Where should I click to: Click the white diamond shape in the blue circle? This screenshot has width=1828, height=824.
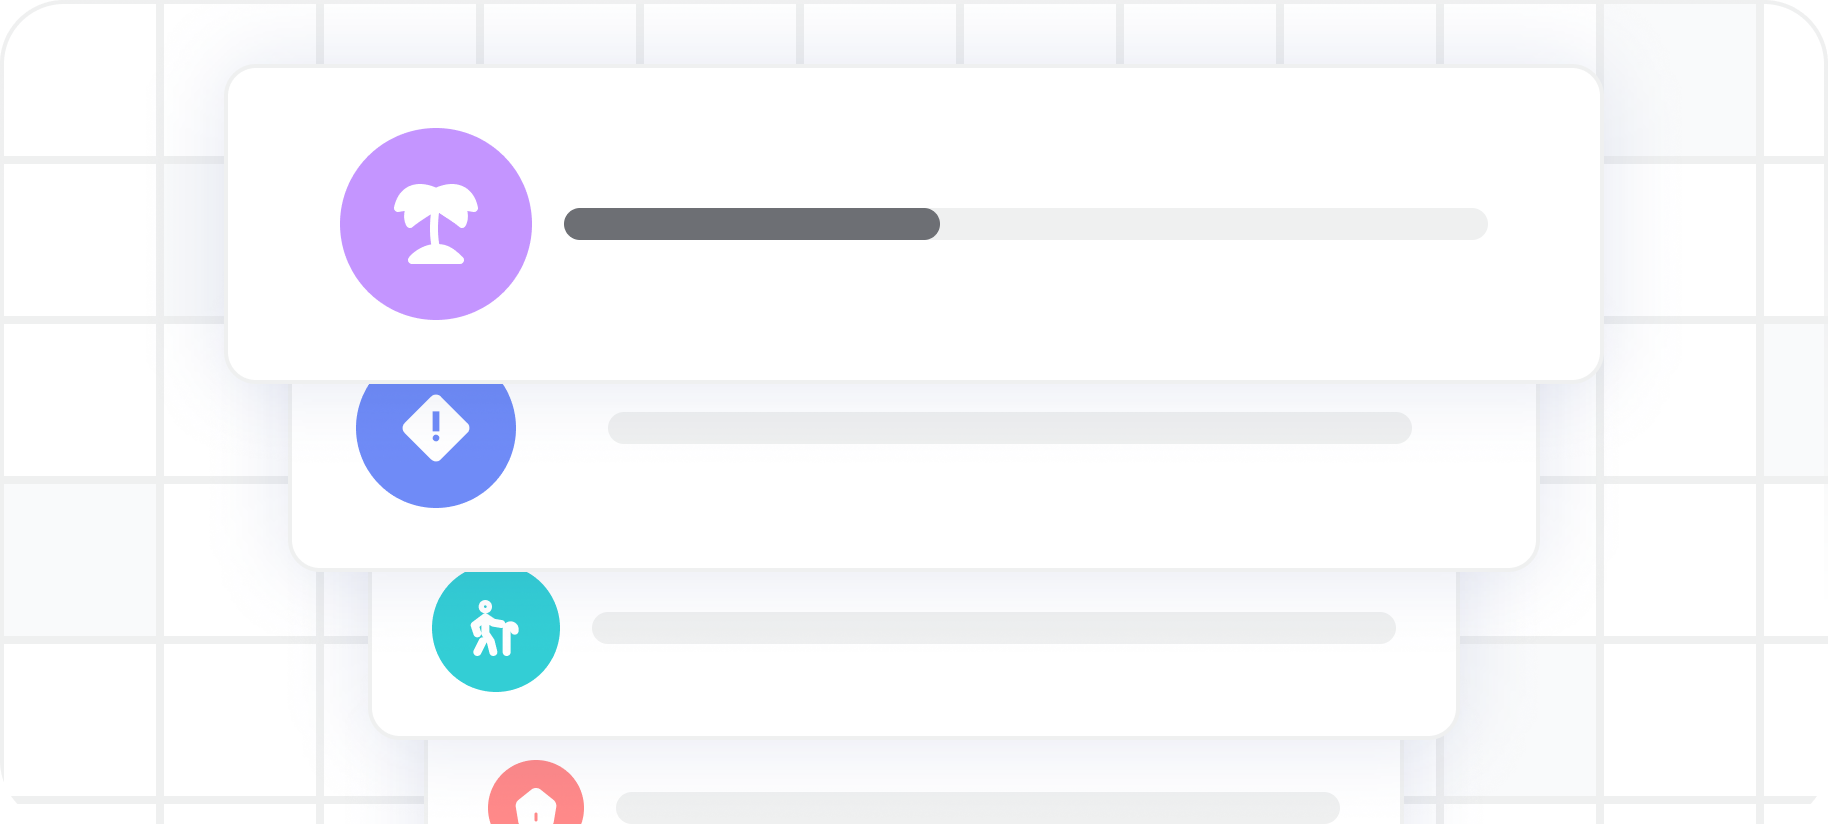tap(415, 428)
